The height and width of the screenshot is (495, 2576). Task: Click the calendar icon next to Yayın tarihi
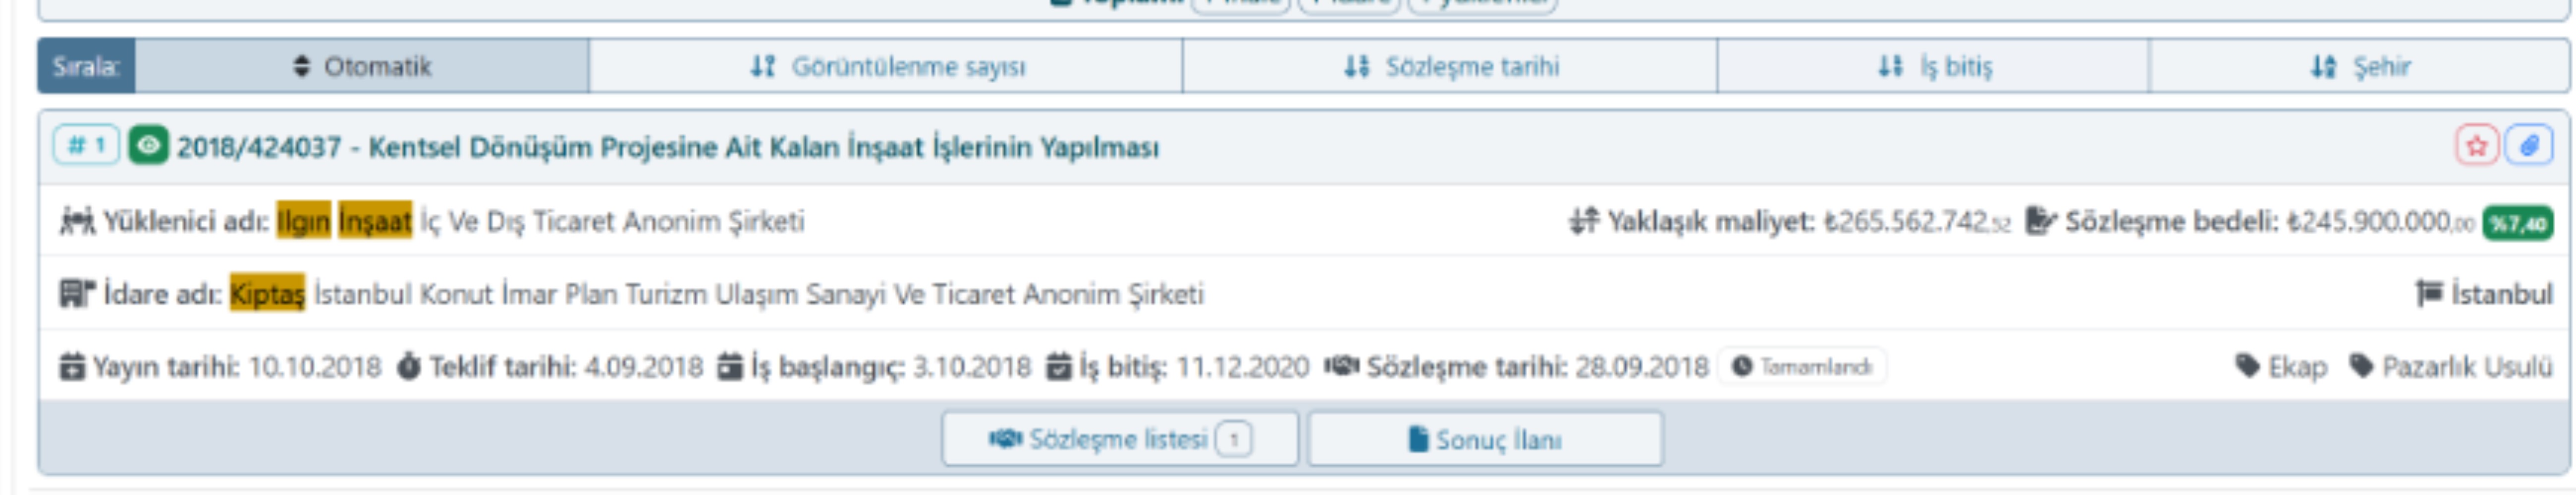tap(72, 366)
